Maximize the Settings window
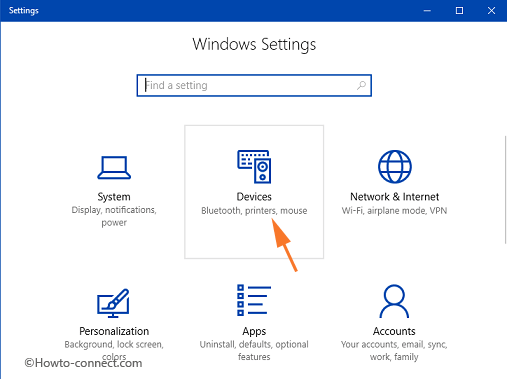 pos(459,11)
